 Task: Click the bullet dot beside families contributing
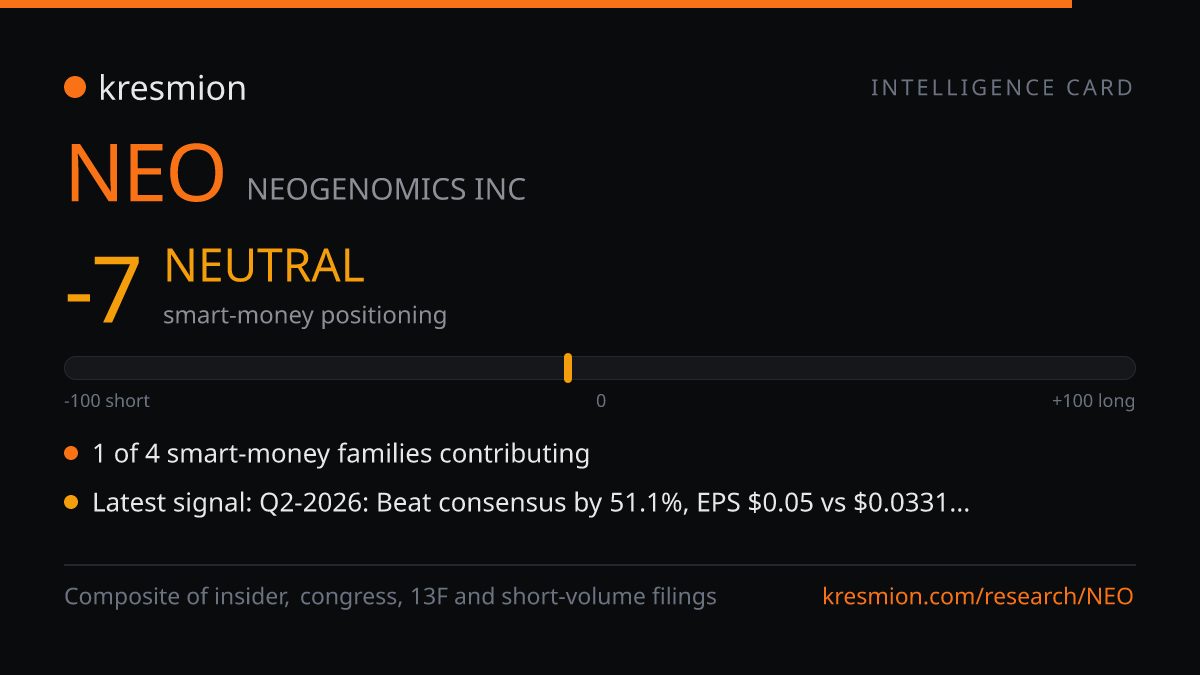tap(71, 454)
